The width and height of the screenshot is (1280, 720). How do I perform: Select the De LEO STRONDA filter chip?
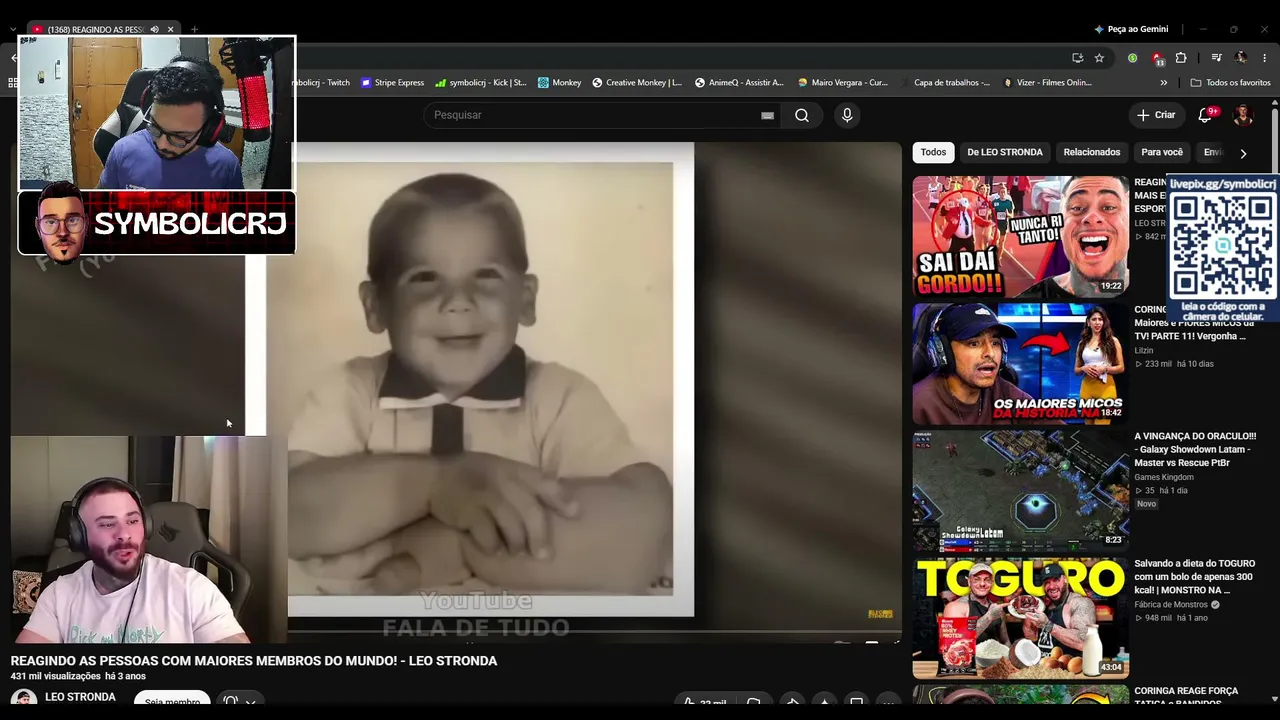pyautogui.click(x=1005, y=152)
